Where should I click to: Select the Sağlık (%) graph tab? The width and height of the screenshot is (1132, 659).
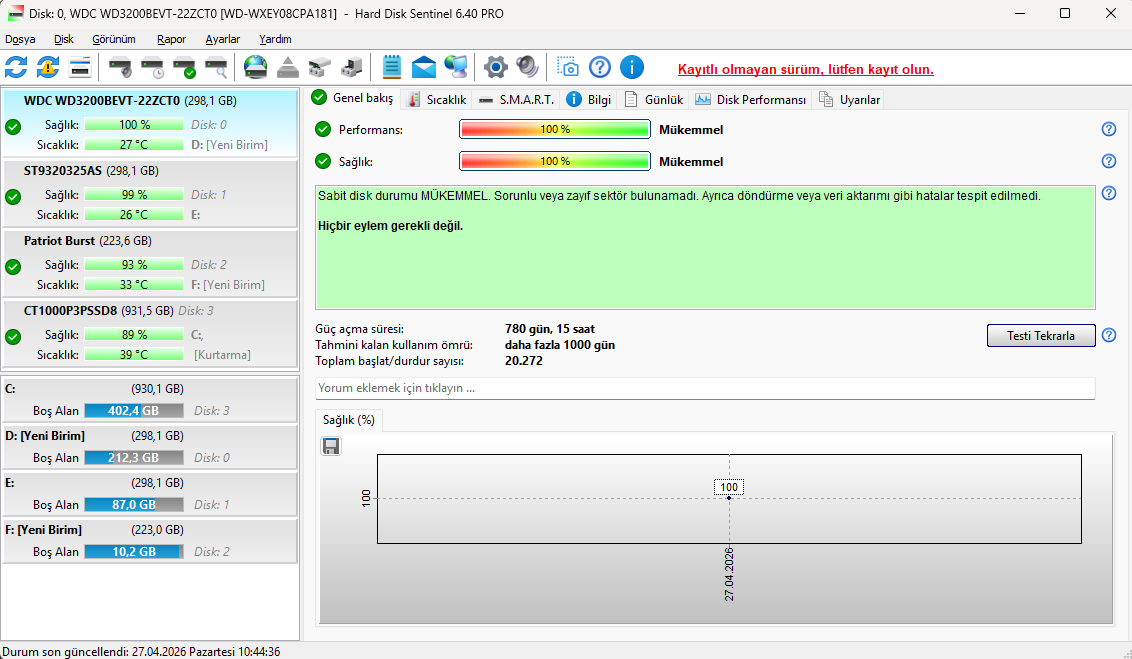click(x=349, y=419)
